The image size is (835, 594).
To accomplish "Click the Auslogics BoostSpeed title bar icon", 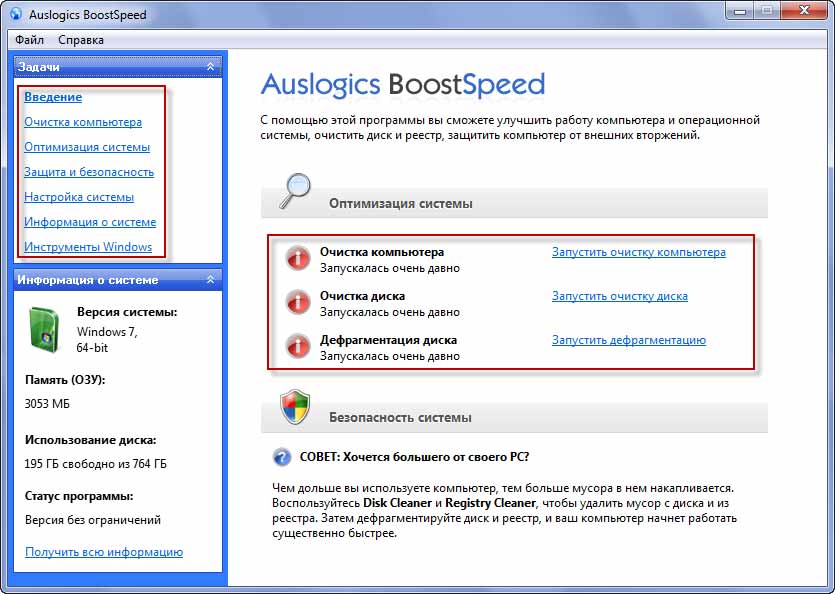I will 15,14.
